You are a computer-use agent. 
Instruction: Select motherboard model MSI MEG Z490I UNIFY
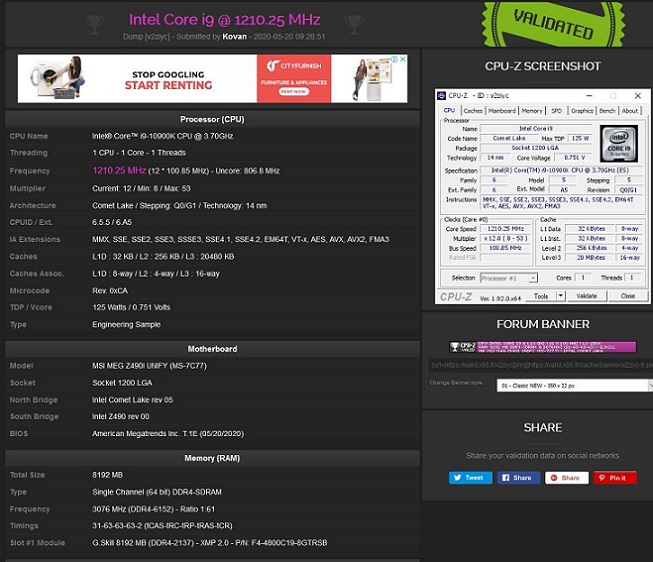click(x=149, y=366)
